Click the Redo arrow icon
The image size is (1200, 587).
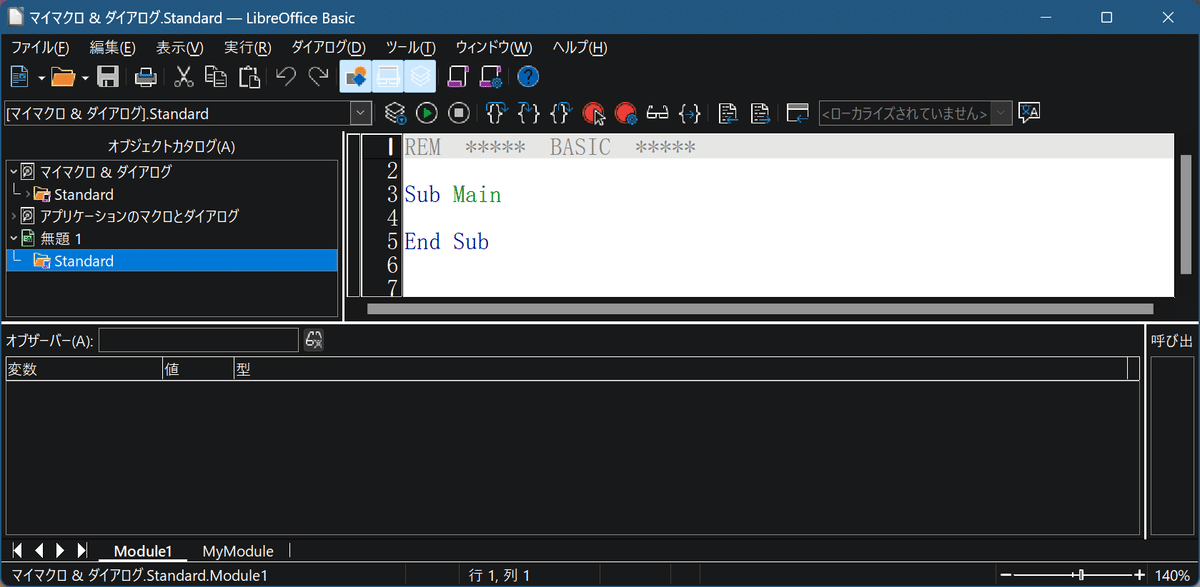[x=319, y=76]
